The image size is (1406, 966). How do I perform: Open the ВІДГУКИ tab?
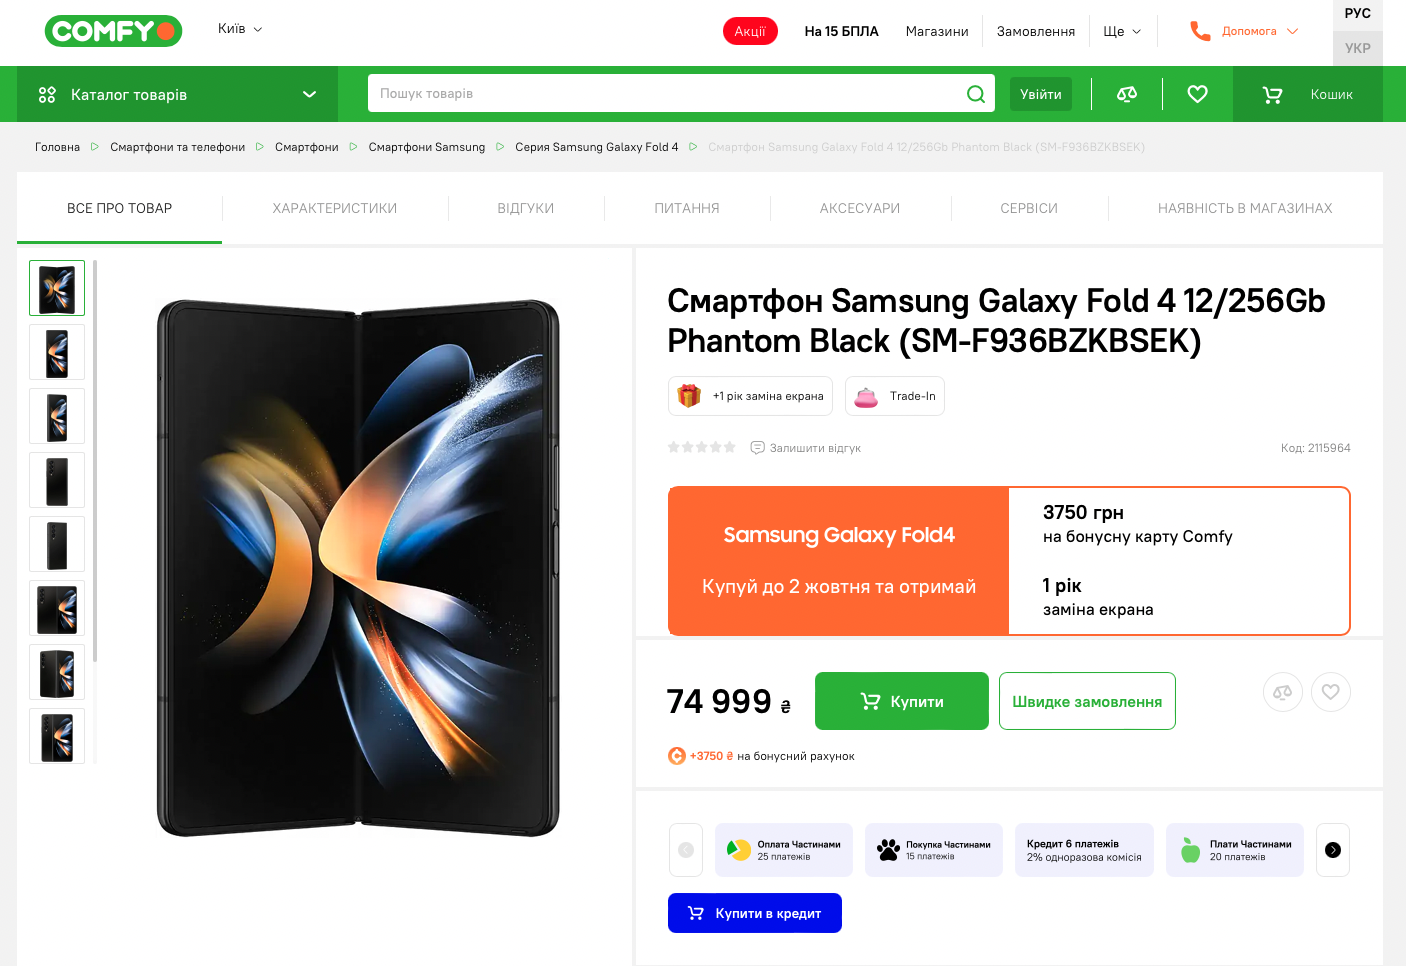coord(526,208)
